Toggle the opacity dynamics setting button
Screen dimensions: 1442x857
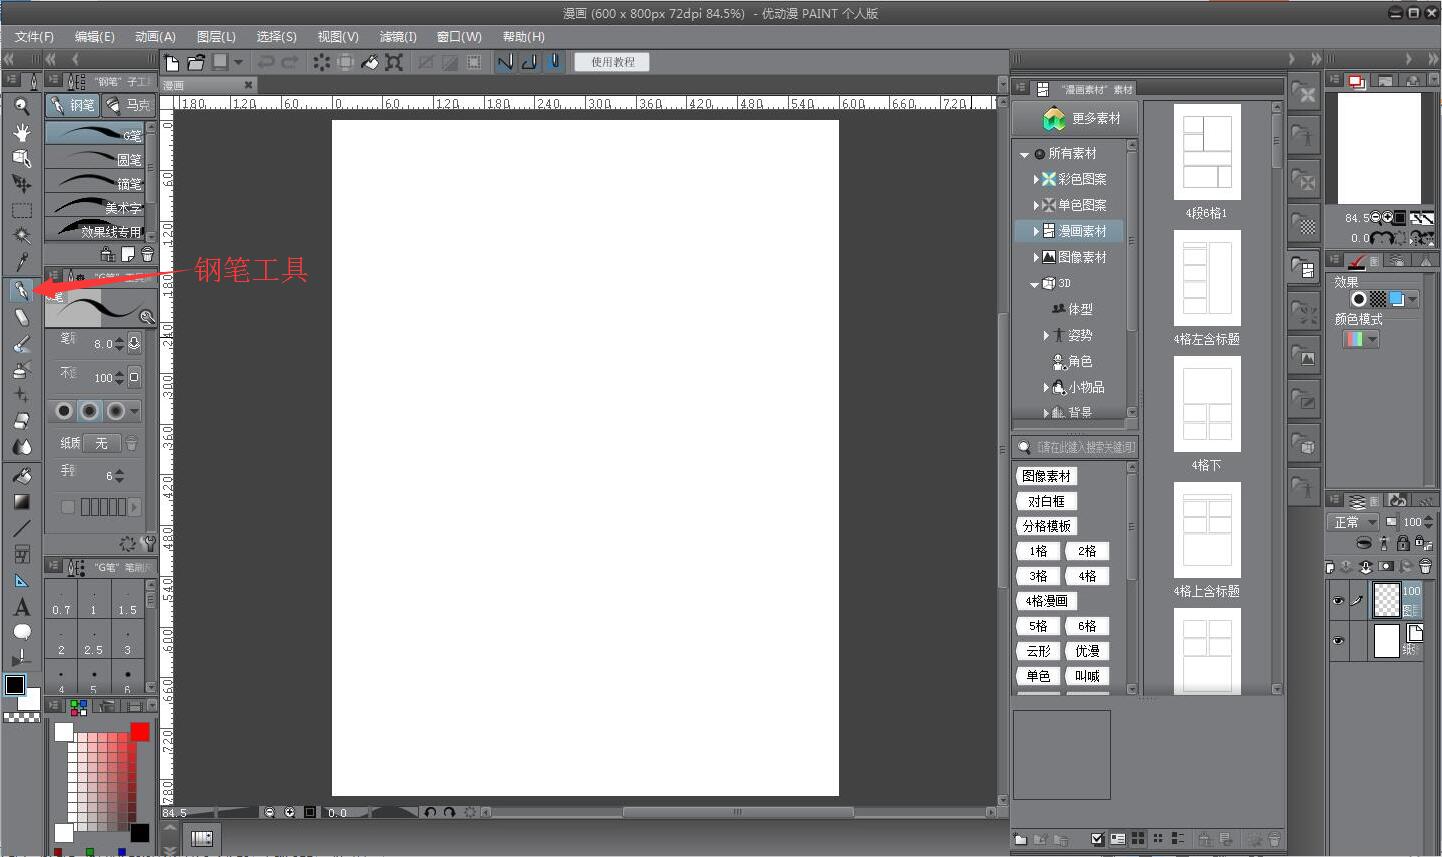[x=134, y=377]
